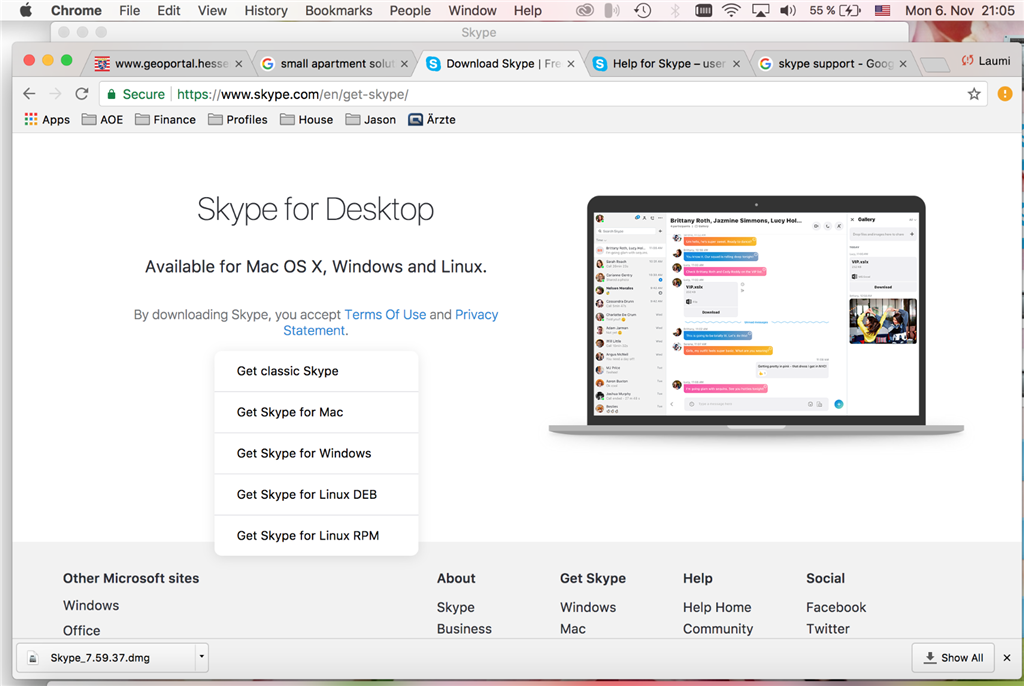Image resolution: width=1024 pixels, height=686 pixels.
Task: Click the US flag input source icon
Action: (882, 10)
